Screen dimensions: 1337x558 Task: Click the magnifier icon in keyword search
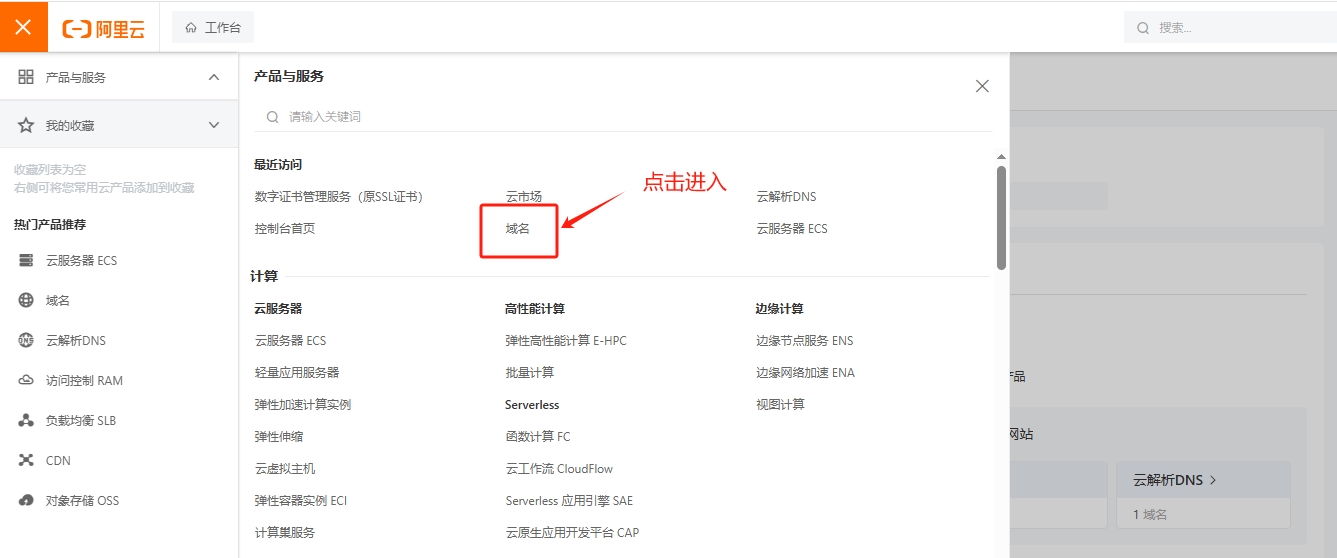(272, 117)
